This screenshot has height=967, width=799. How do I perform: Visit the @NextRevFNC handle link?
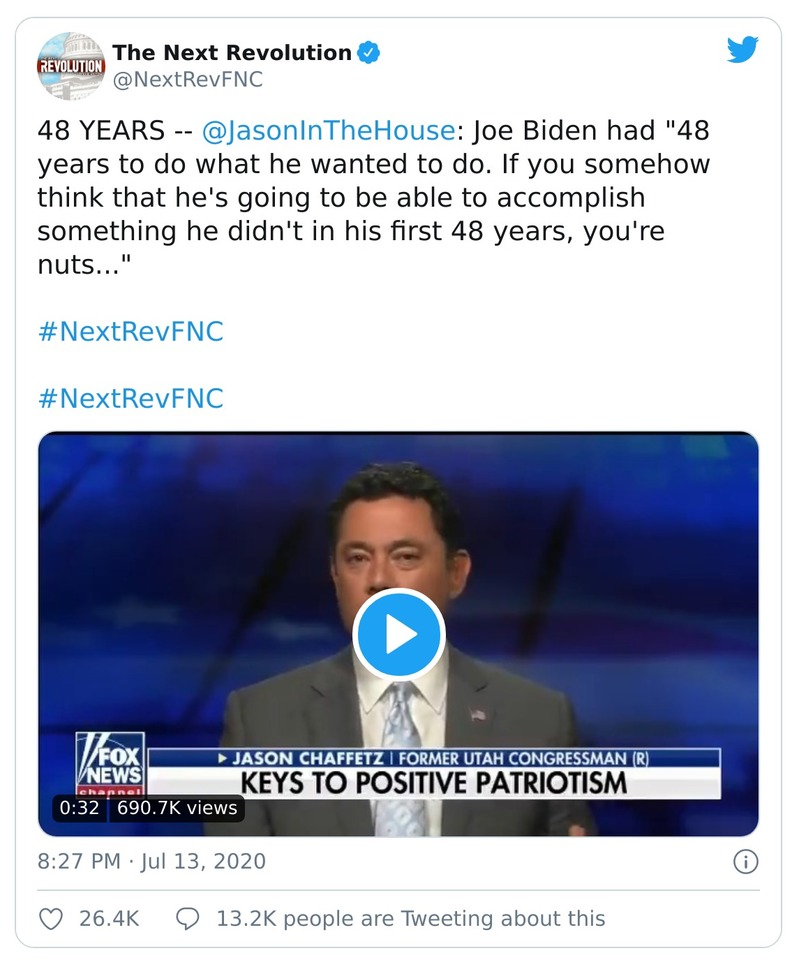[x=187, y=80]
